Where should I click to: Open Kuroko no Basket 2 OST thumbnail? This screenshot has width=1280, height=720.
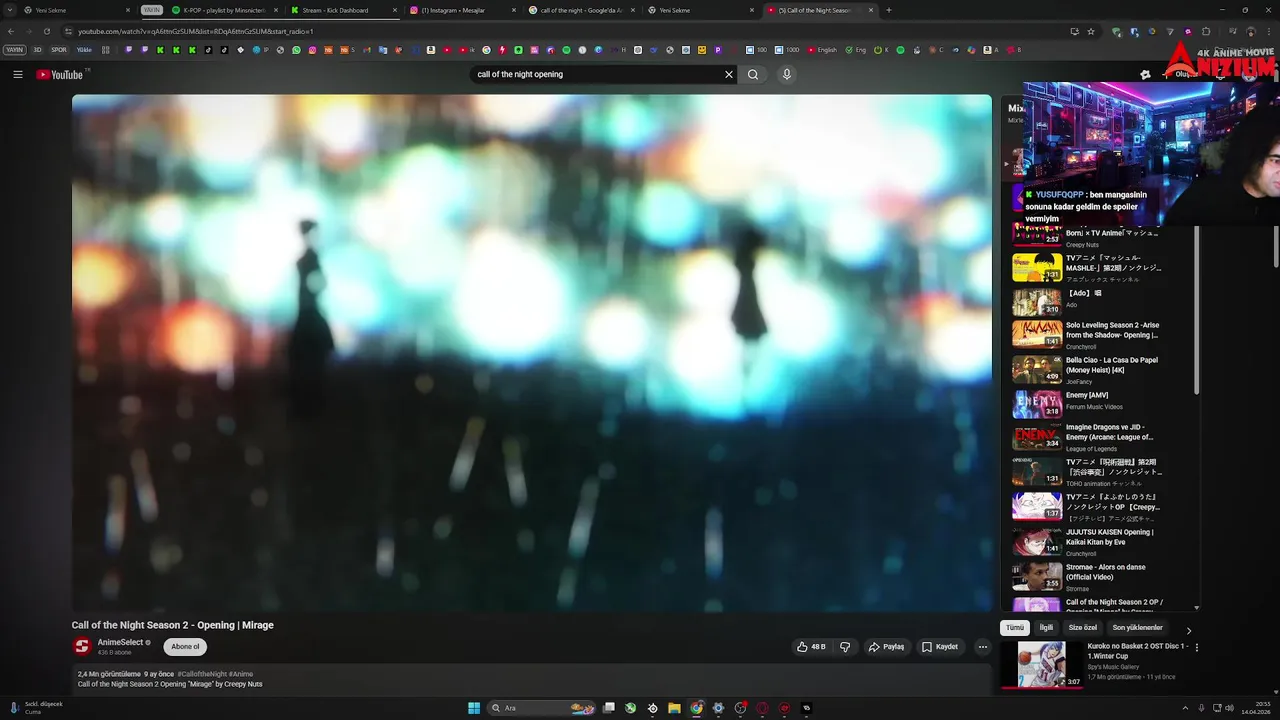click(x=1041, y=665)
